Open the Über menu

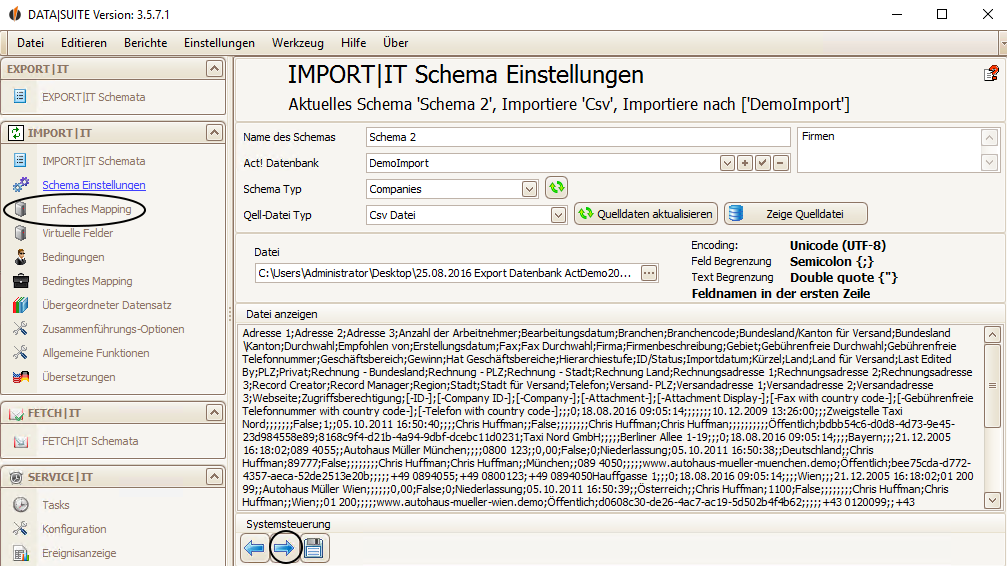(x=395, y=42)
